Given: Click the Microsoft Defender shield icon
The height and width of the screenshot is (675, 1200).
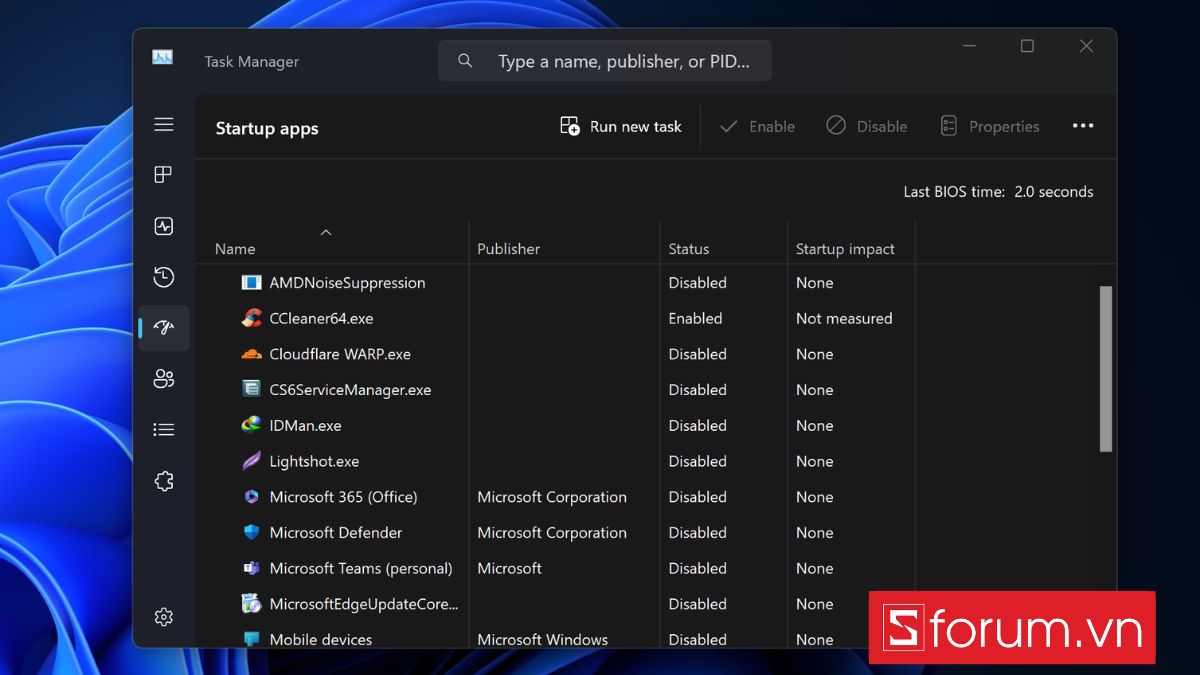Looking at the screenshot, I should coord(252,532).
